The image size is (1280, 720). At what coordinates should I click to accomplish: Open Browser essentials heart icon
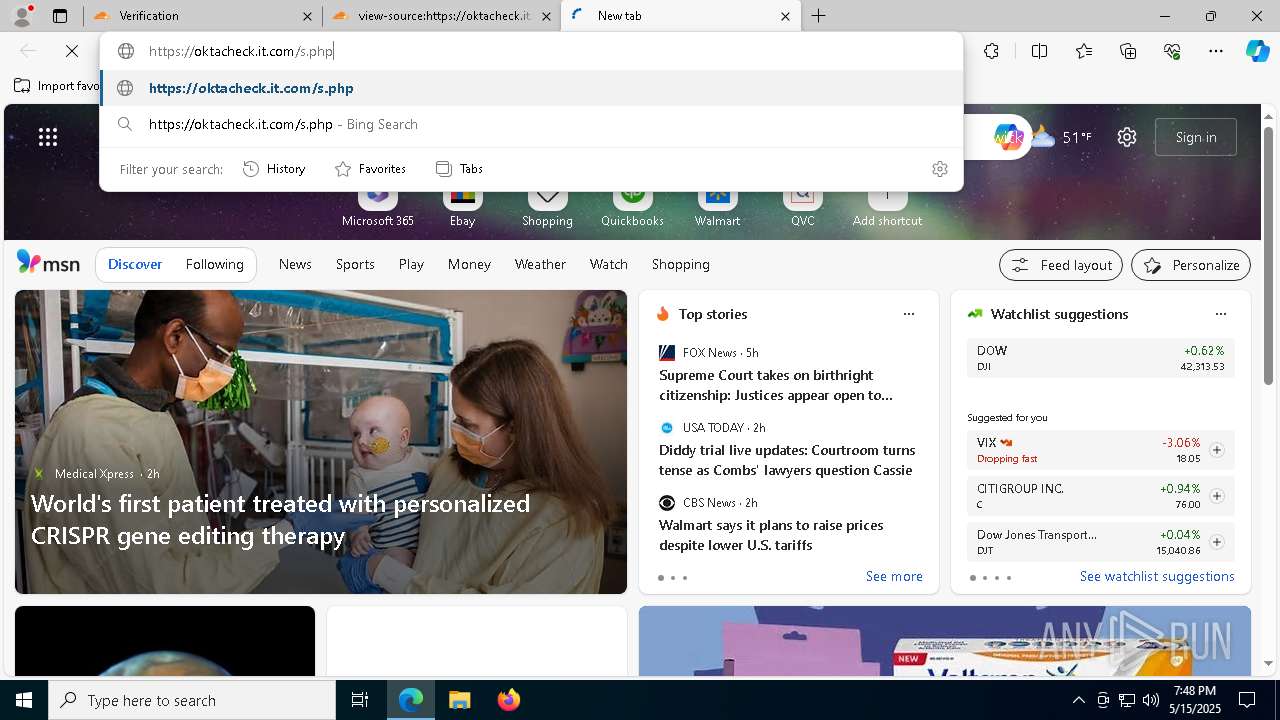(1172, 51)
